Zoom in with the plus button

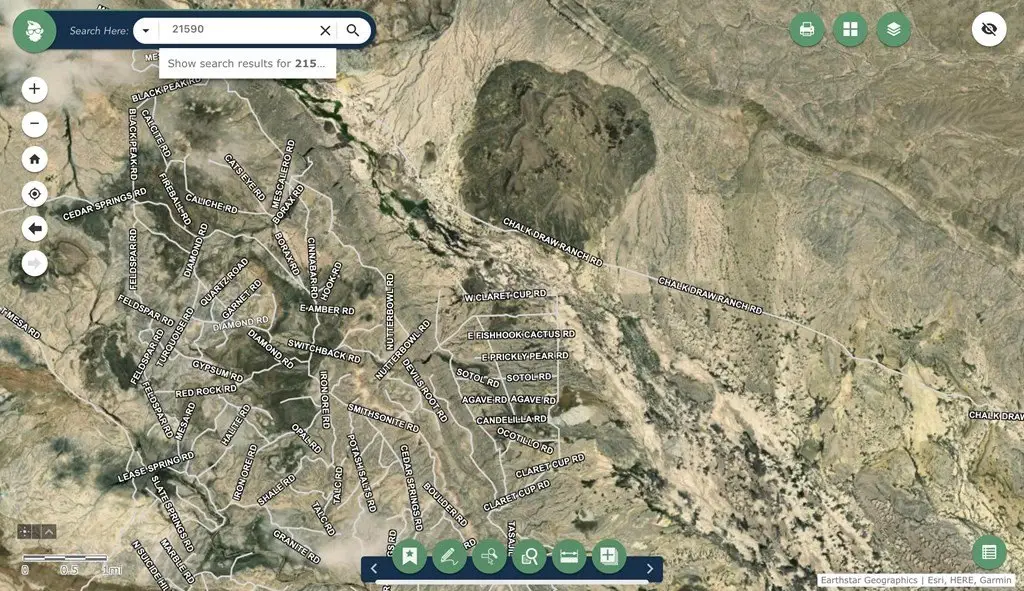click(35, 89)
